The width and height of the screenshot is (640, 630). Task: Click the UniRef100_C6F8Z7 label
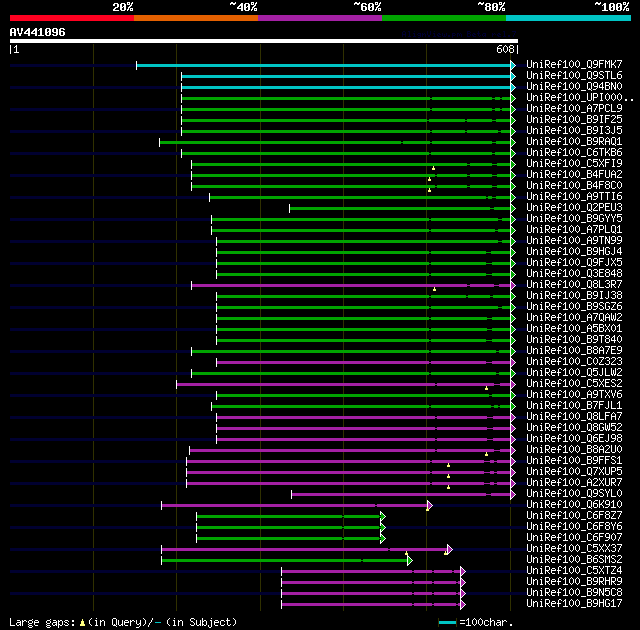pos(574,516)
